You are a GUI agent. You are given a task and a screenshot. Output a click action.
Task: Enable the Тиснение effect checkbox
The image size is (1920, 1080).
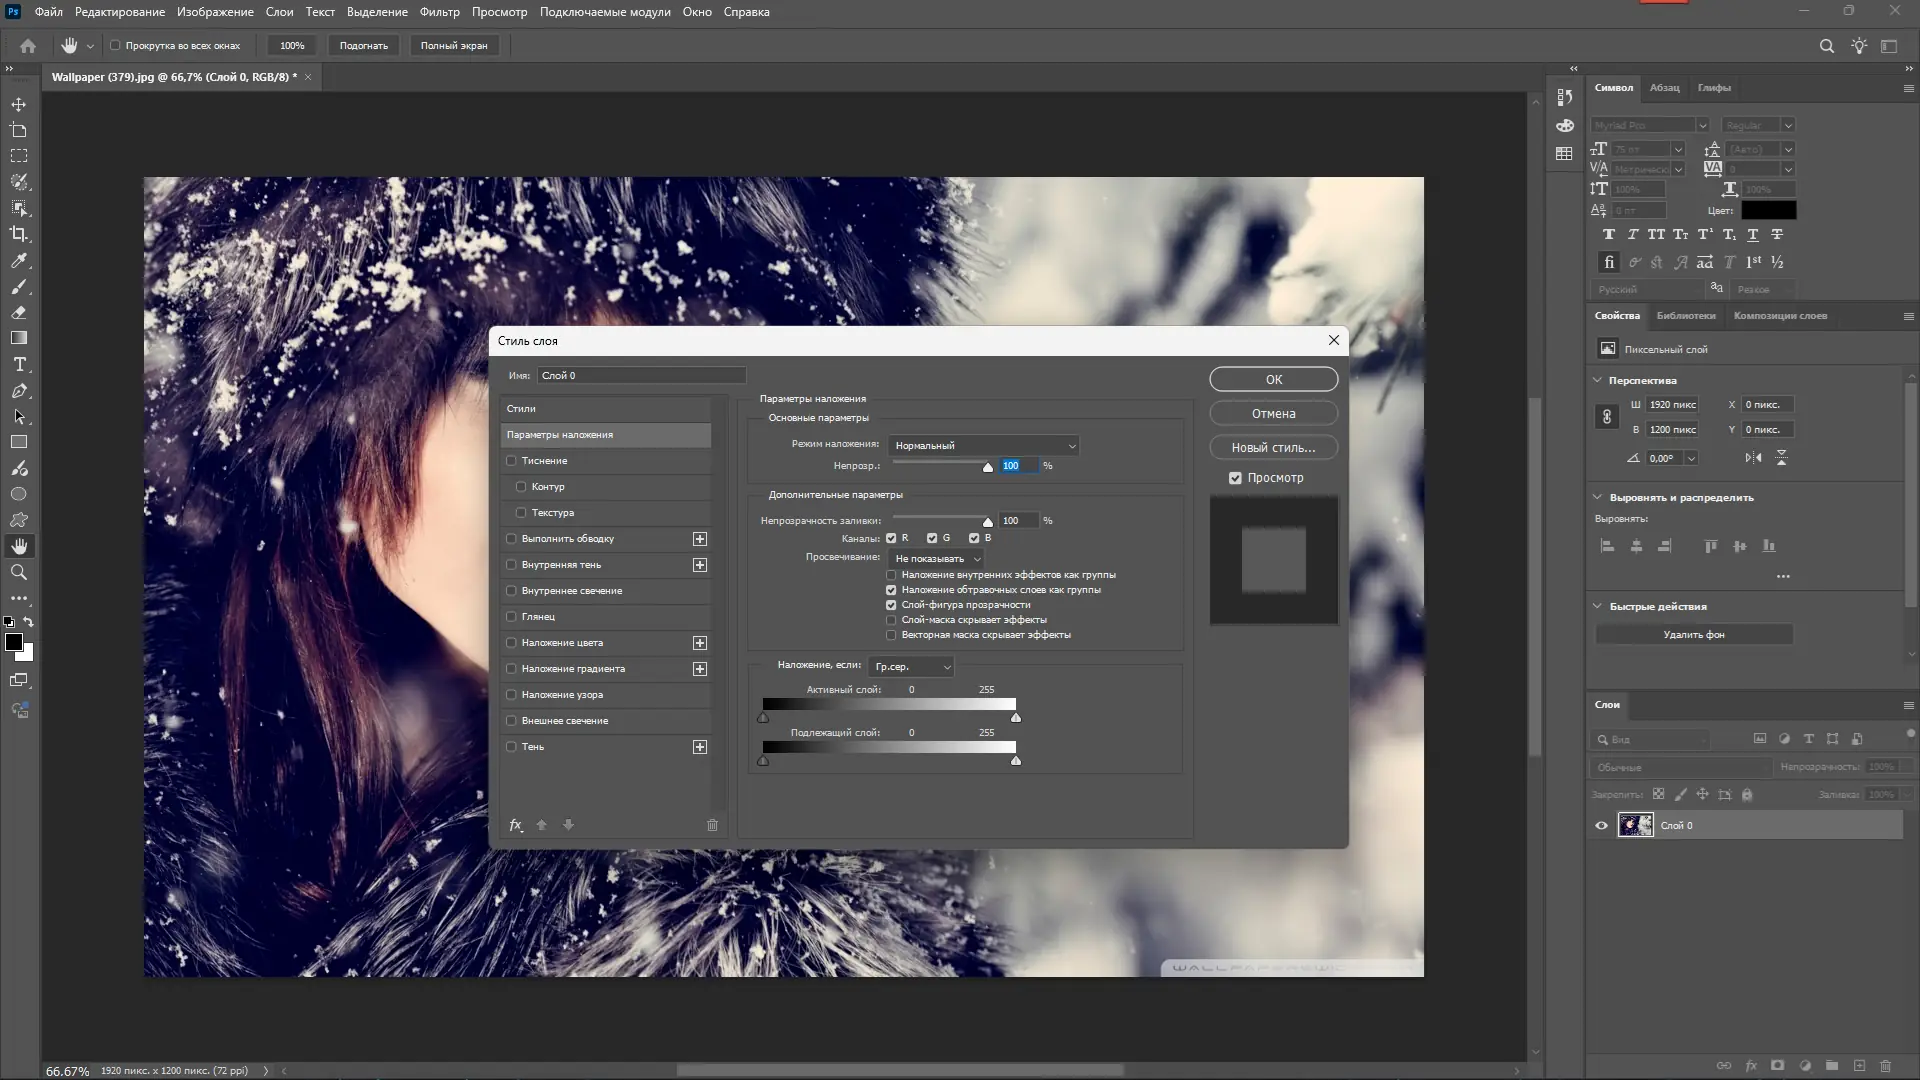(x=512, y=461)
